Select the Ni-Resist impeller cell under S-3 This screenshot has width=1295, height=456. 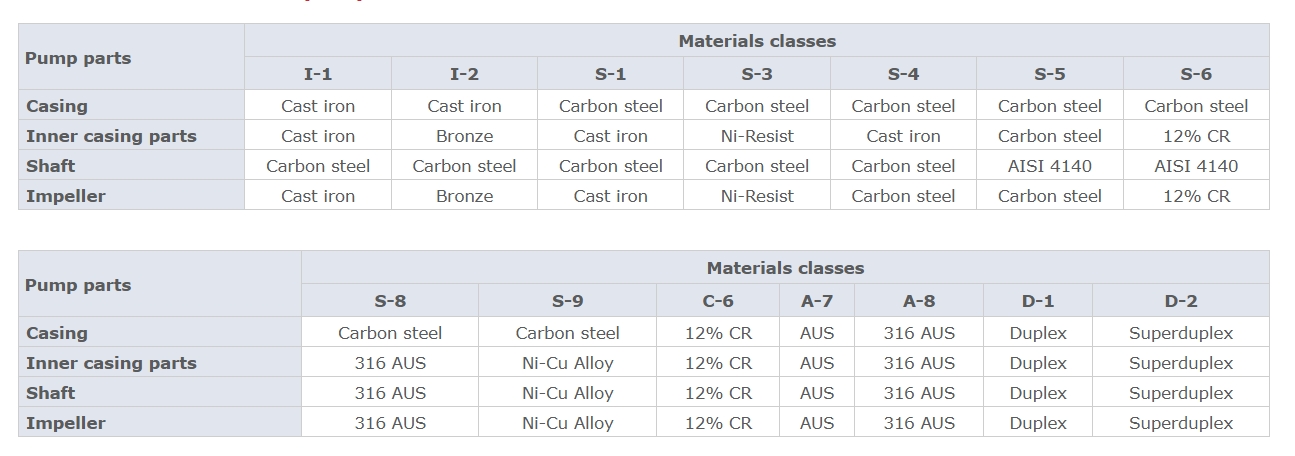[757, 196]
